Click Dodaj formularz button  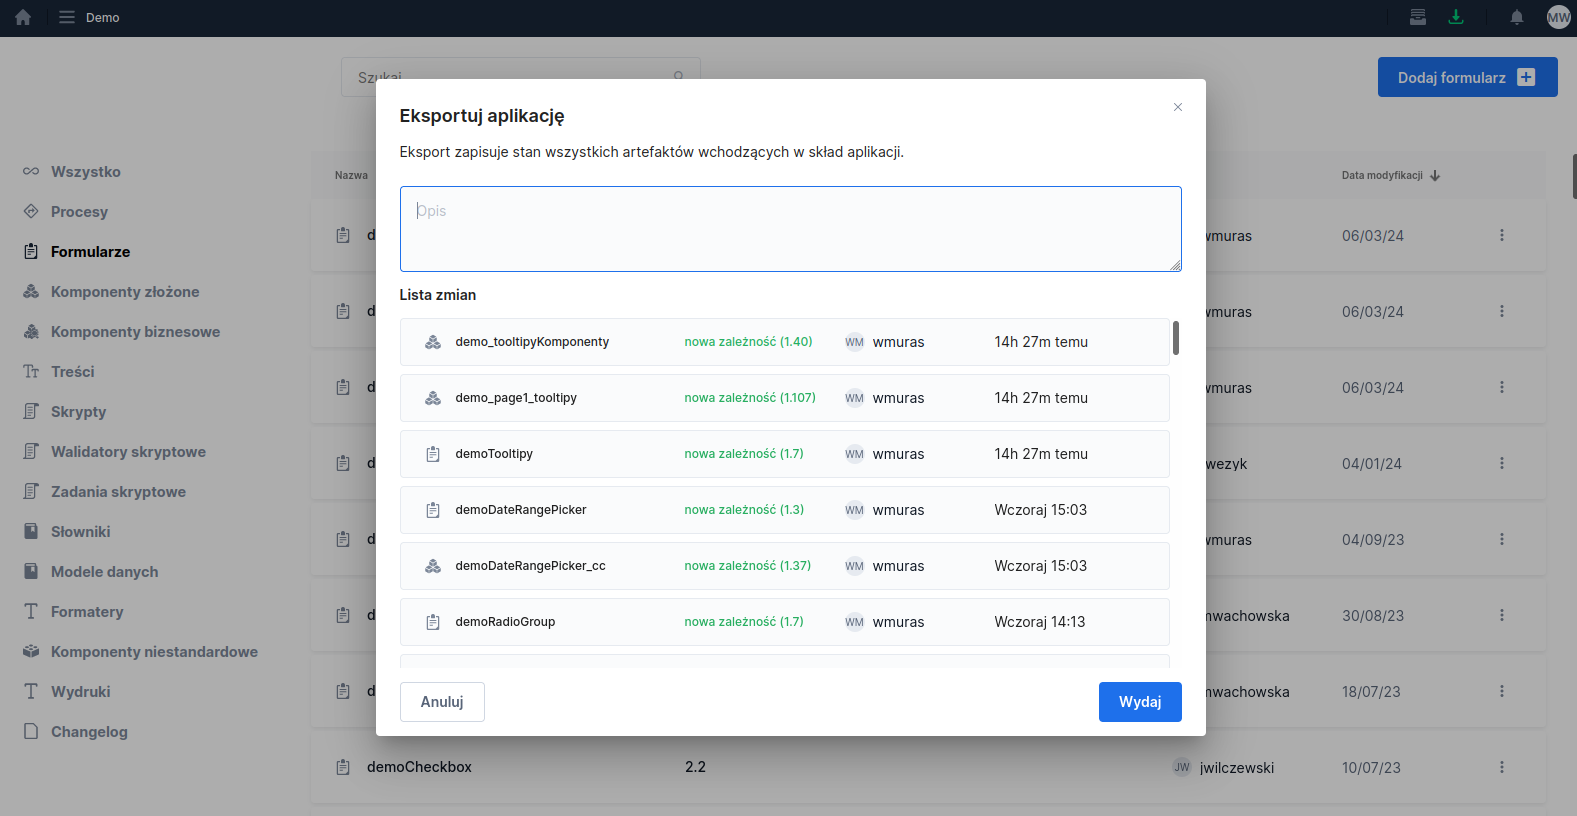(1466, 77)
